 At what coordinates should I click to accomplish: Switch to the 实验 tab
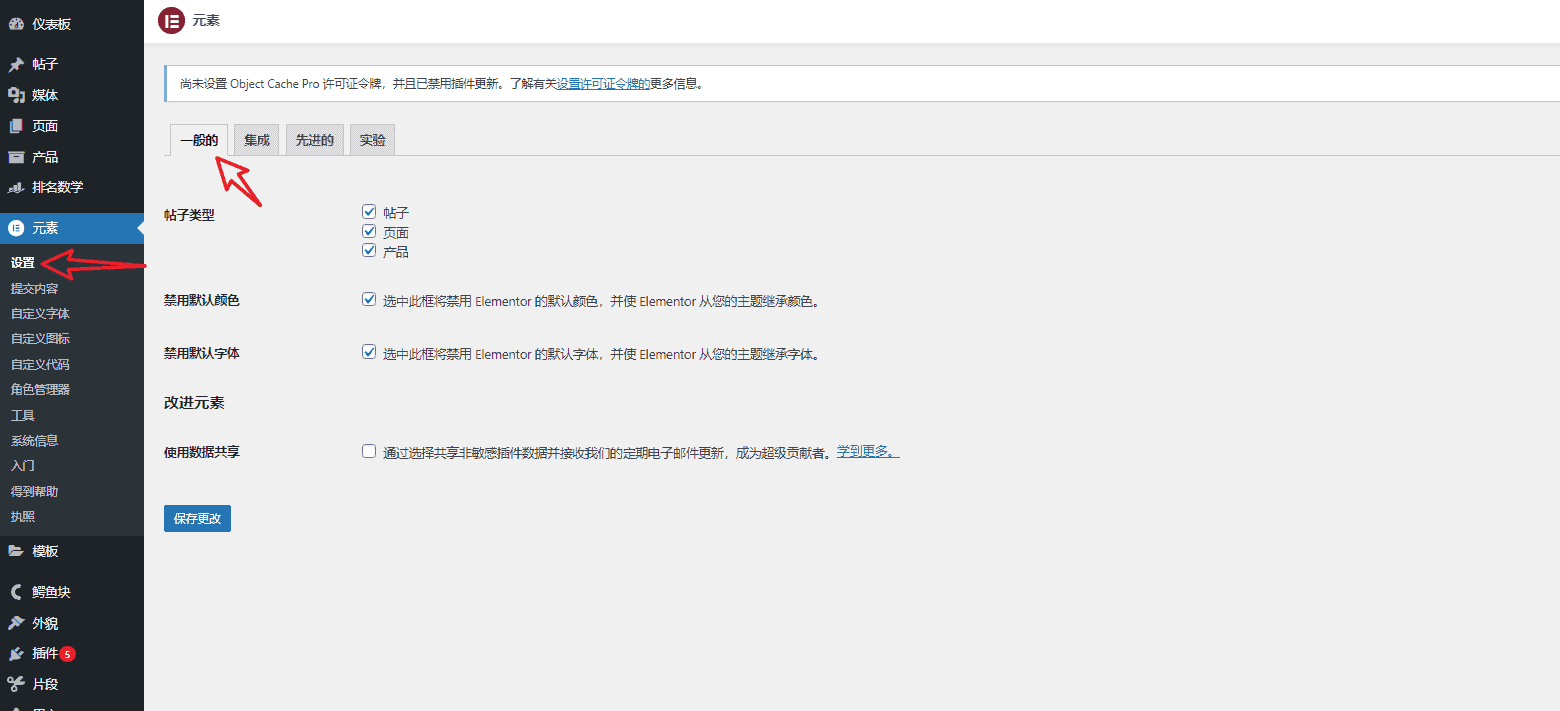coord(373,140)
